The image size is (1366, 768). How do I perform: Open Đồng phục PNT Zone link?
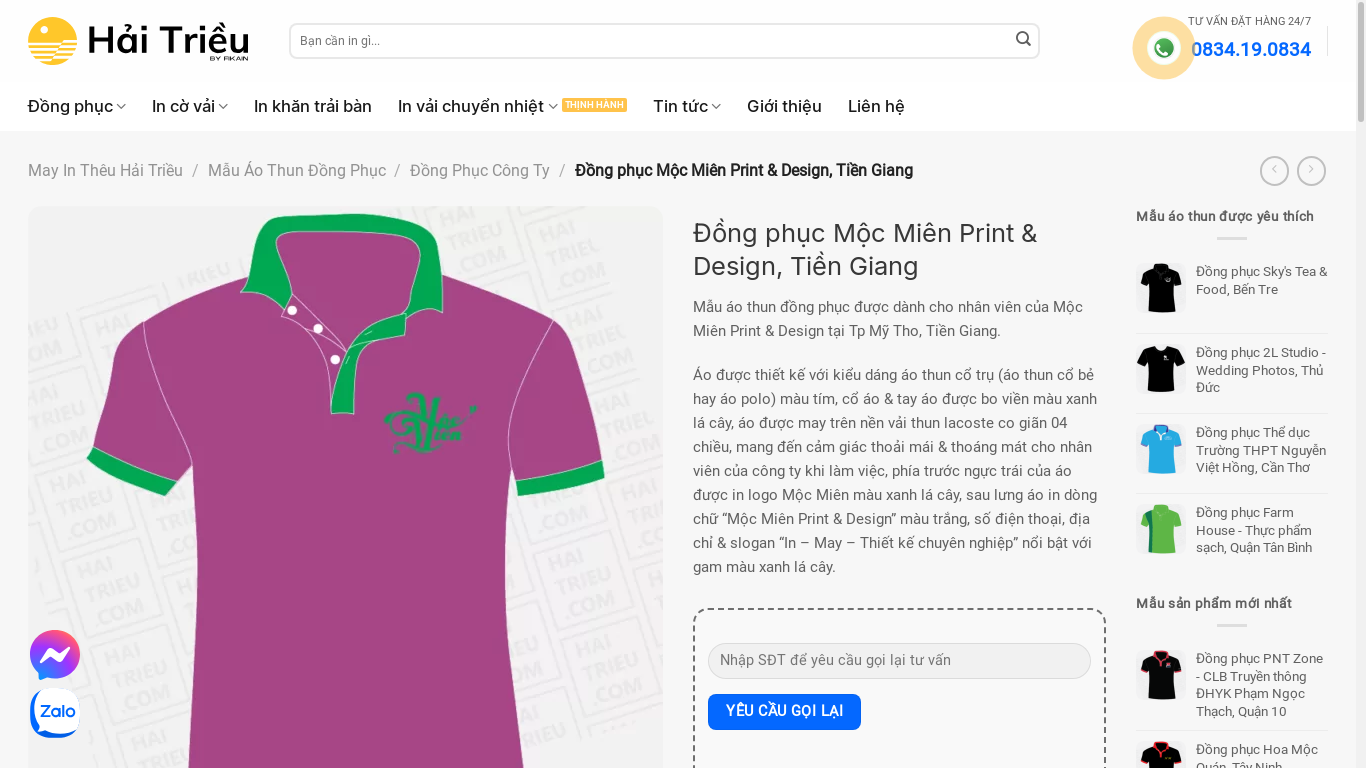tap(1261, 685)
